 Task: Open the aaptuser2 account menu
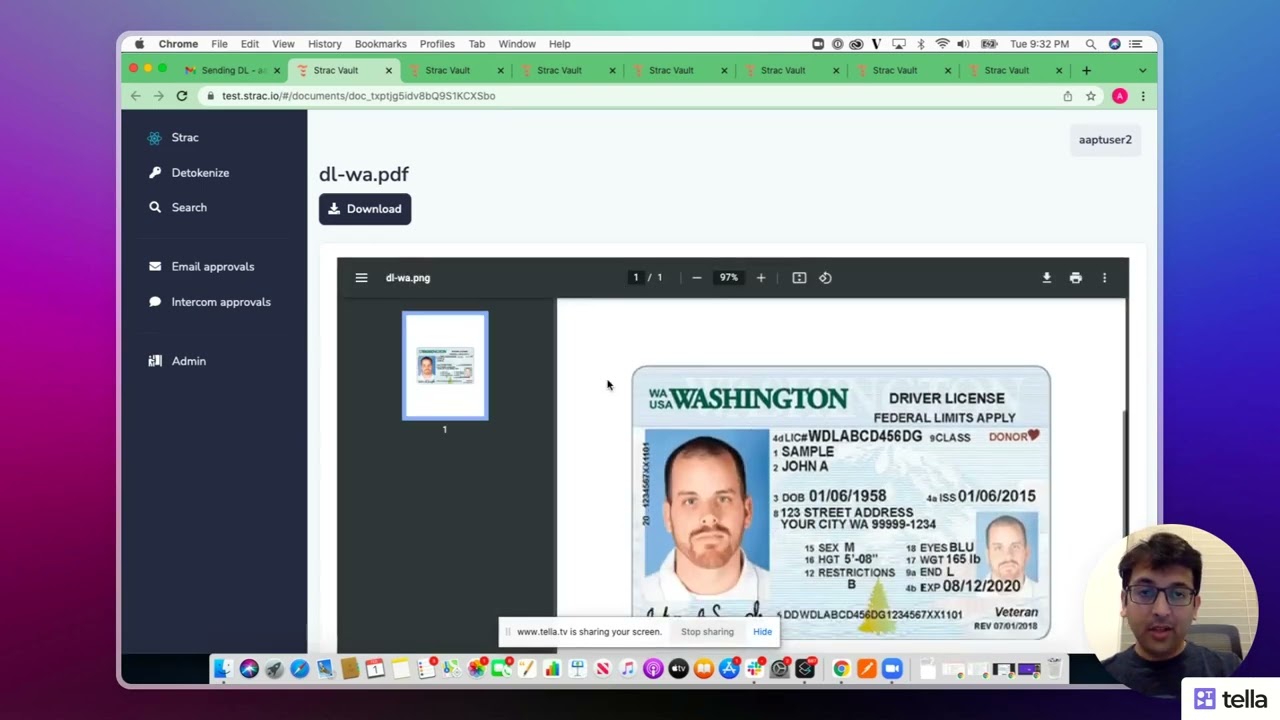coord(1105,140)
